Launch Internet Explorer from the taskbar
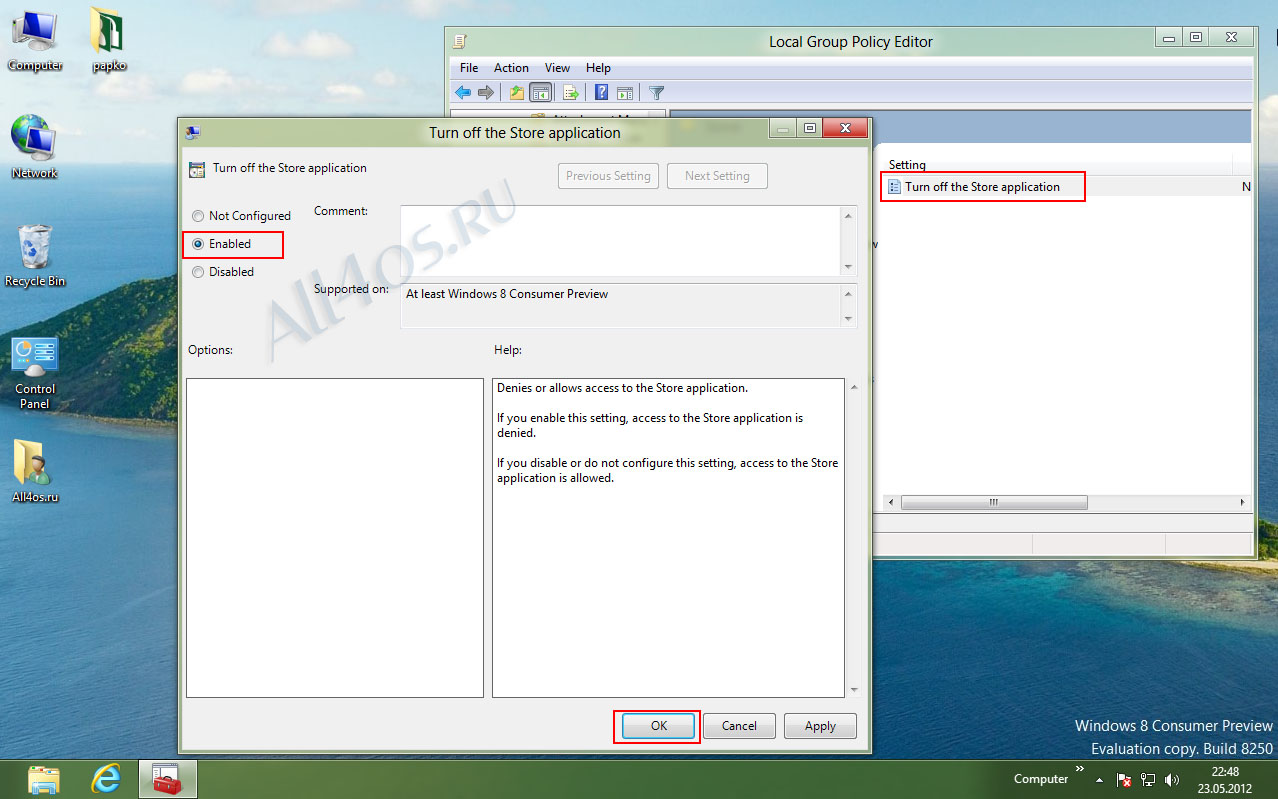1278x799 pixels. pos(106,779)
